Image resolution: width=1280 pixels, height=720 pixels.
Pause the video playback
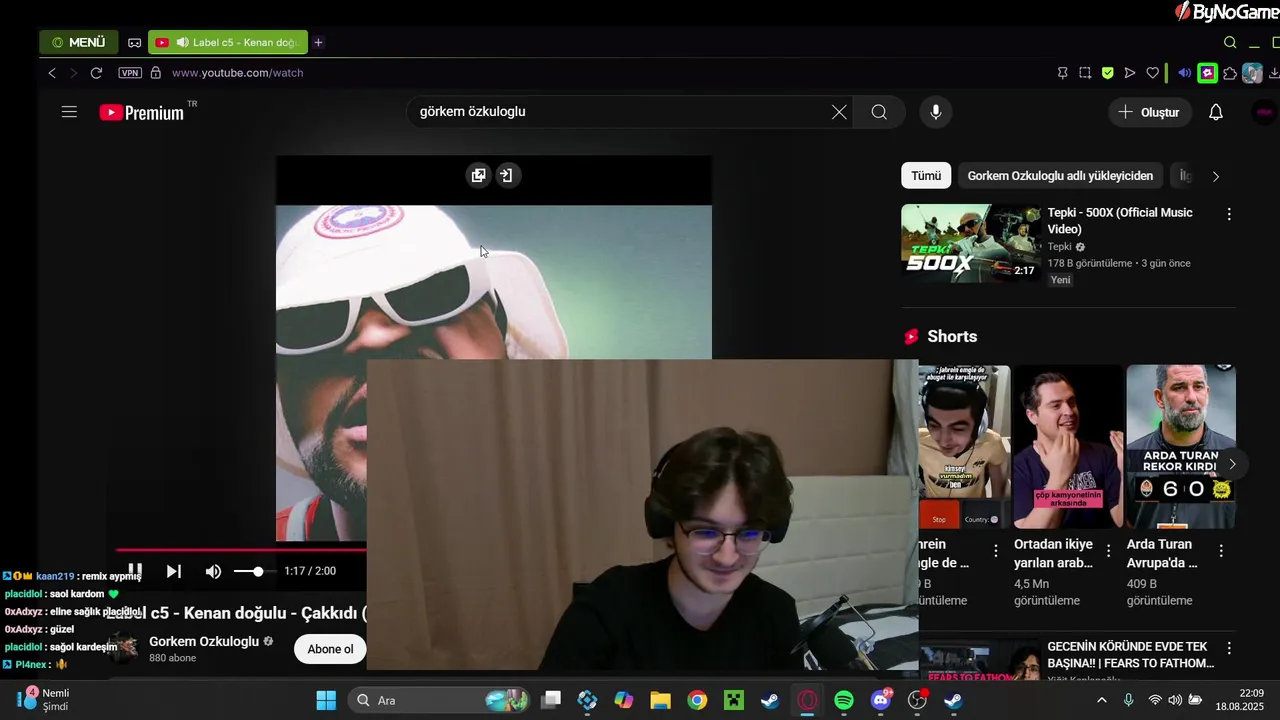[135, 571]
